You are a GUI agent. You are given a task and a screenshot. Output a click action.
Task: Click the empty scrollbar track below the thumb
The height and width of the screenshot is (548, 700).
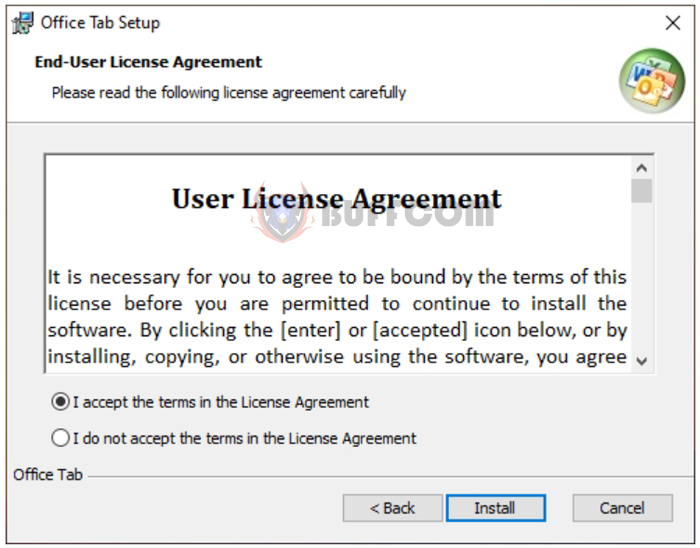pyautogui.click(x=642, y=277)
